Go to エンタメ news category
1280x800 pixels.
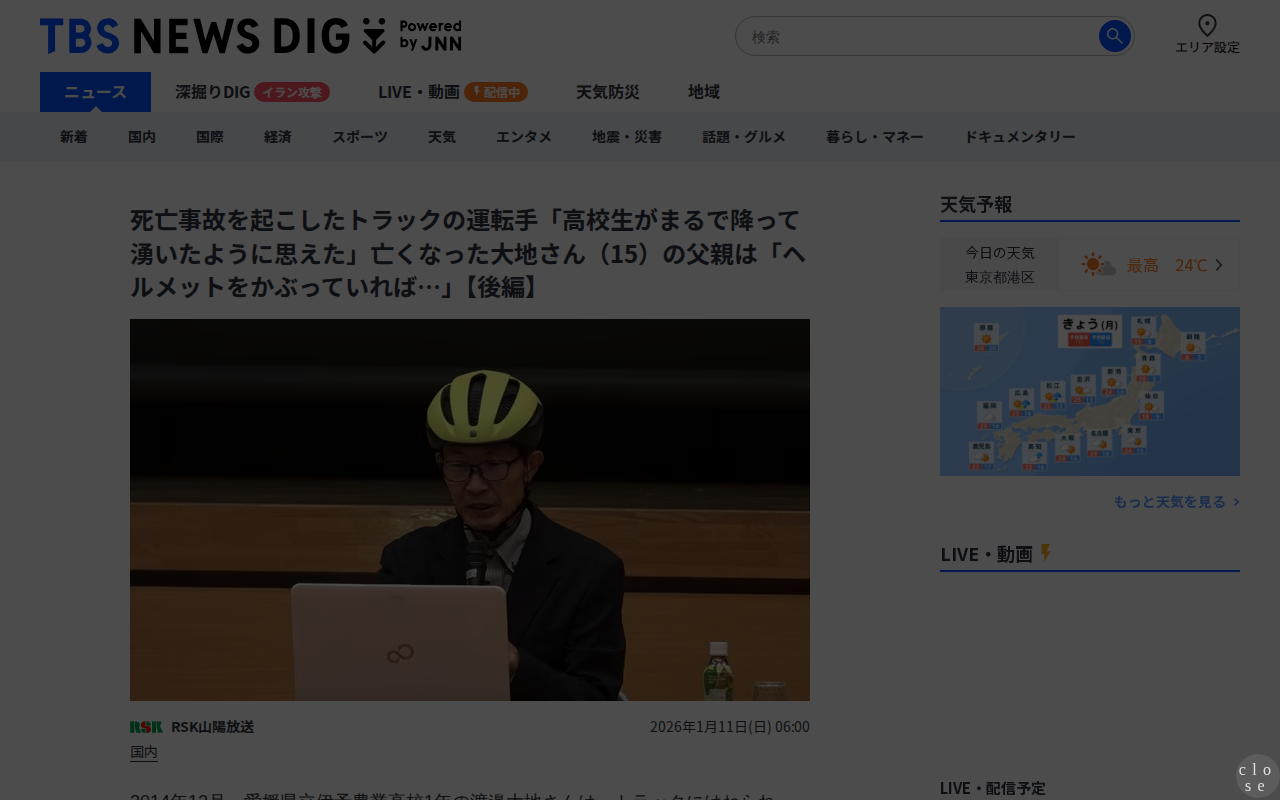coord(524,137)
